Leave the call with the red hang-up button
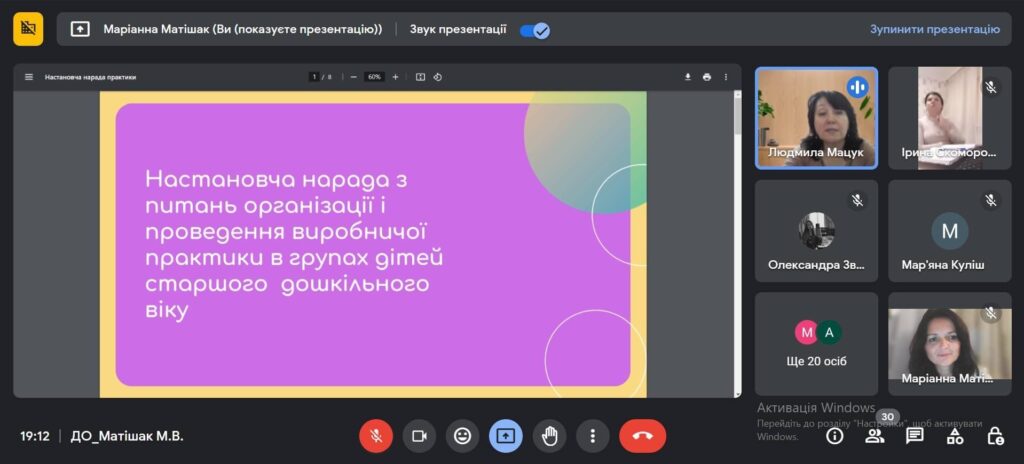Image resolution: width=1024 pixels, height=464 pixels. click(x=642, y=436)
